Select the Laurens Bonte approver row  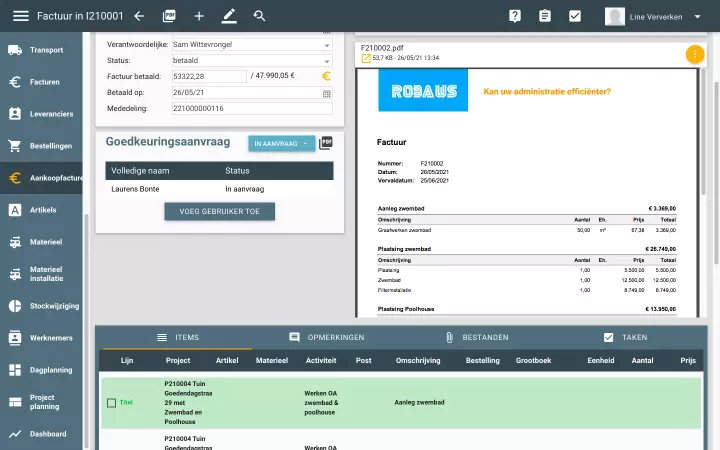click(x=219, y=189)
